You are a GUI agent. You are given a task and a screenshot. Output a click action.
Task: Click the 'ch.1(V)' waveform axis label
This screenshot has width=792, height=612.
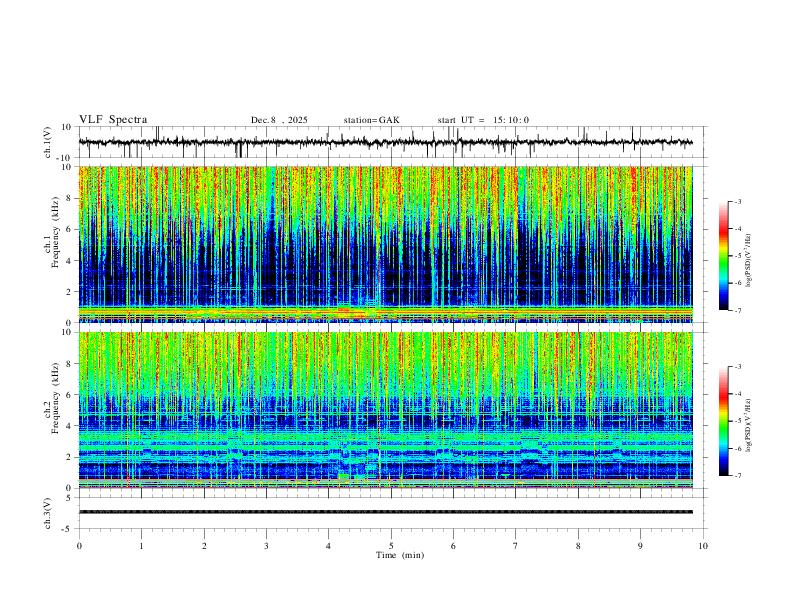point(48,142)
